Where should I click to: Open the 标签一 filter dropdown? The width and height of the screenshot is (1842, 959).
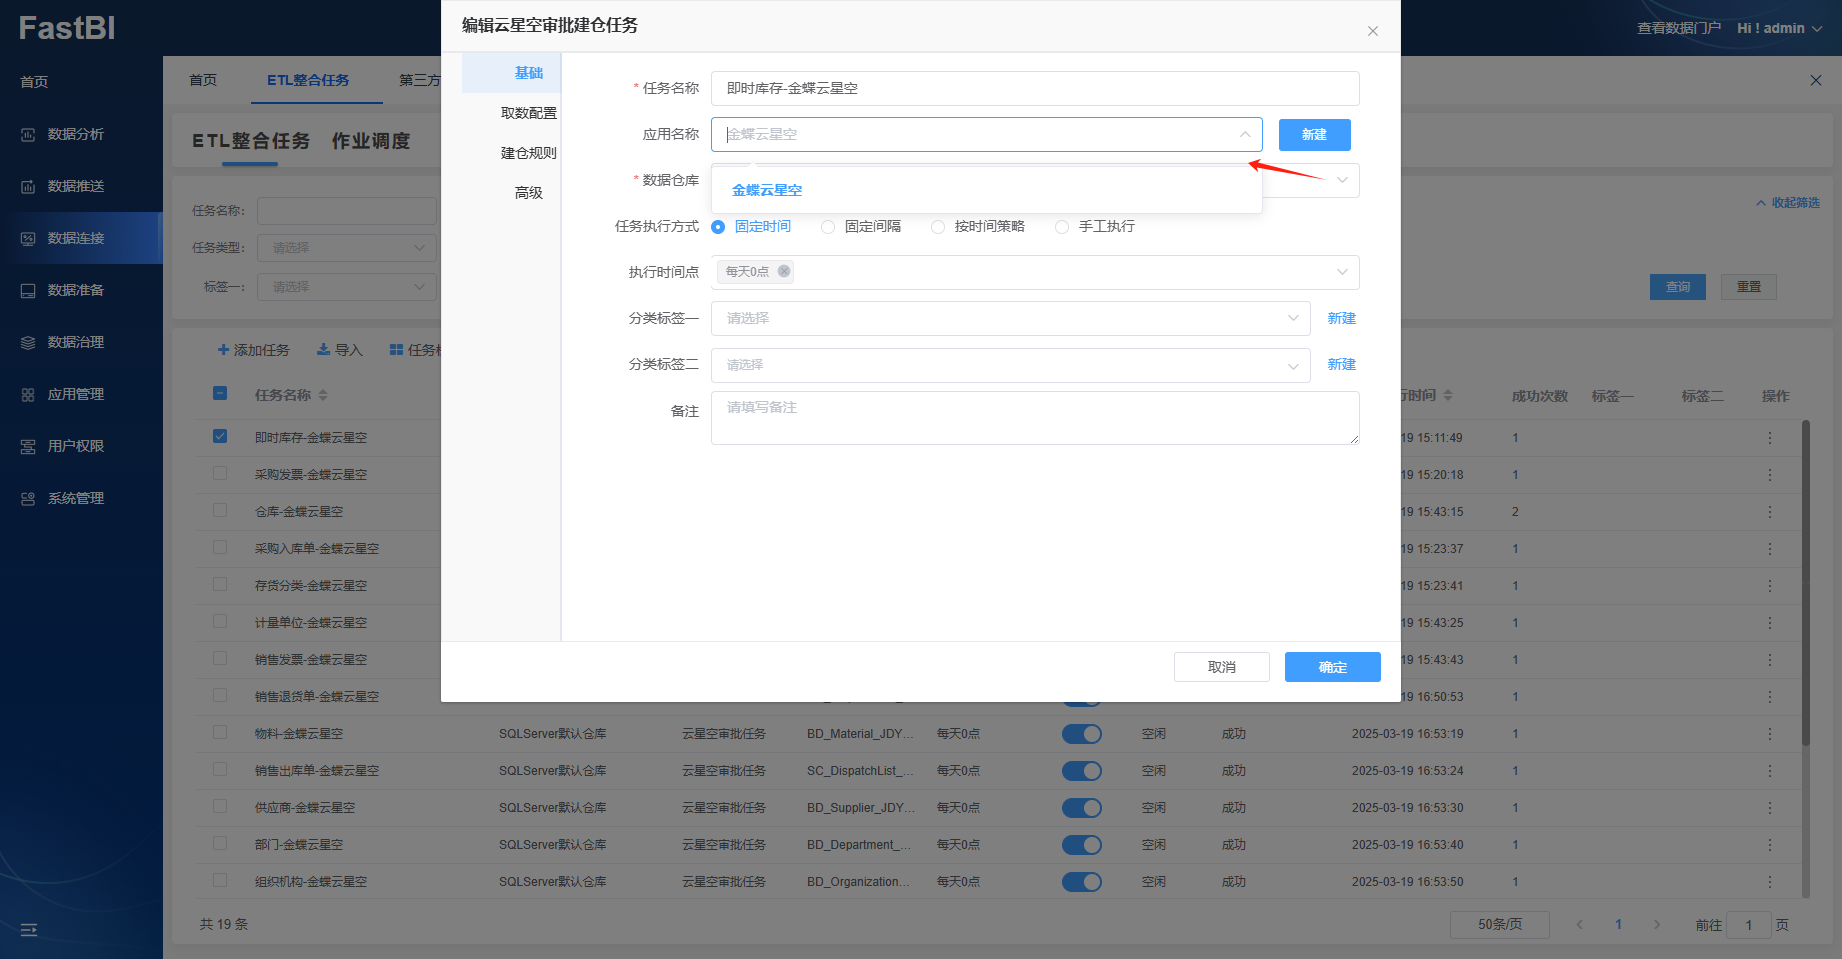point(347,287)
